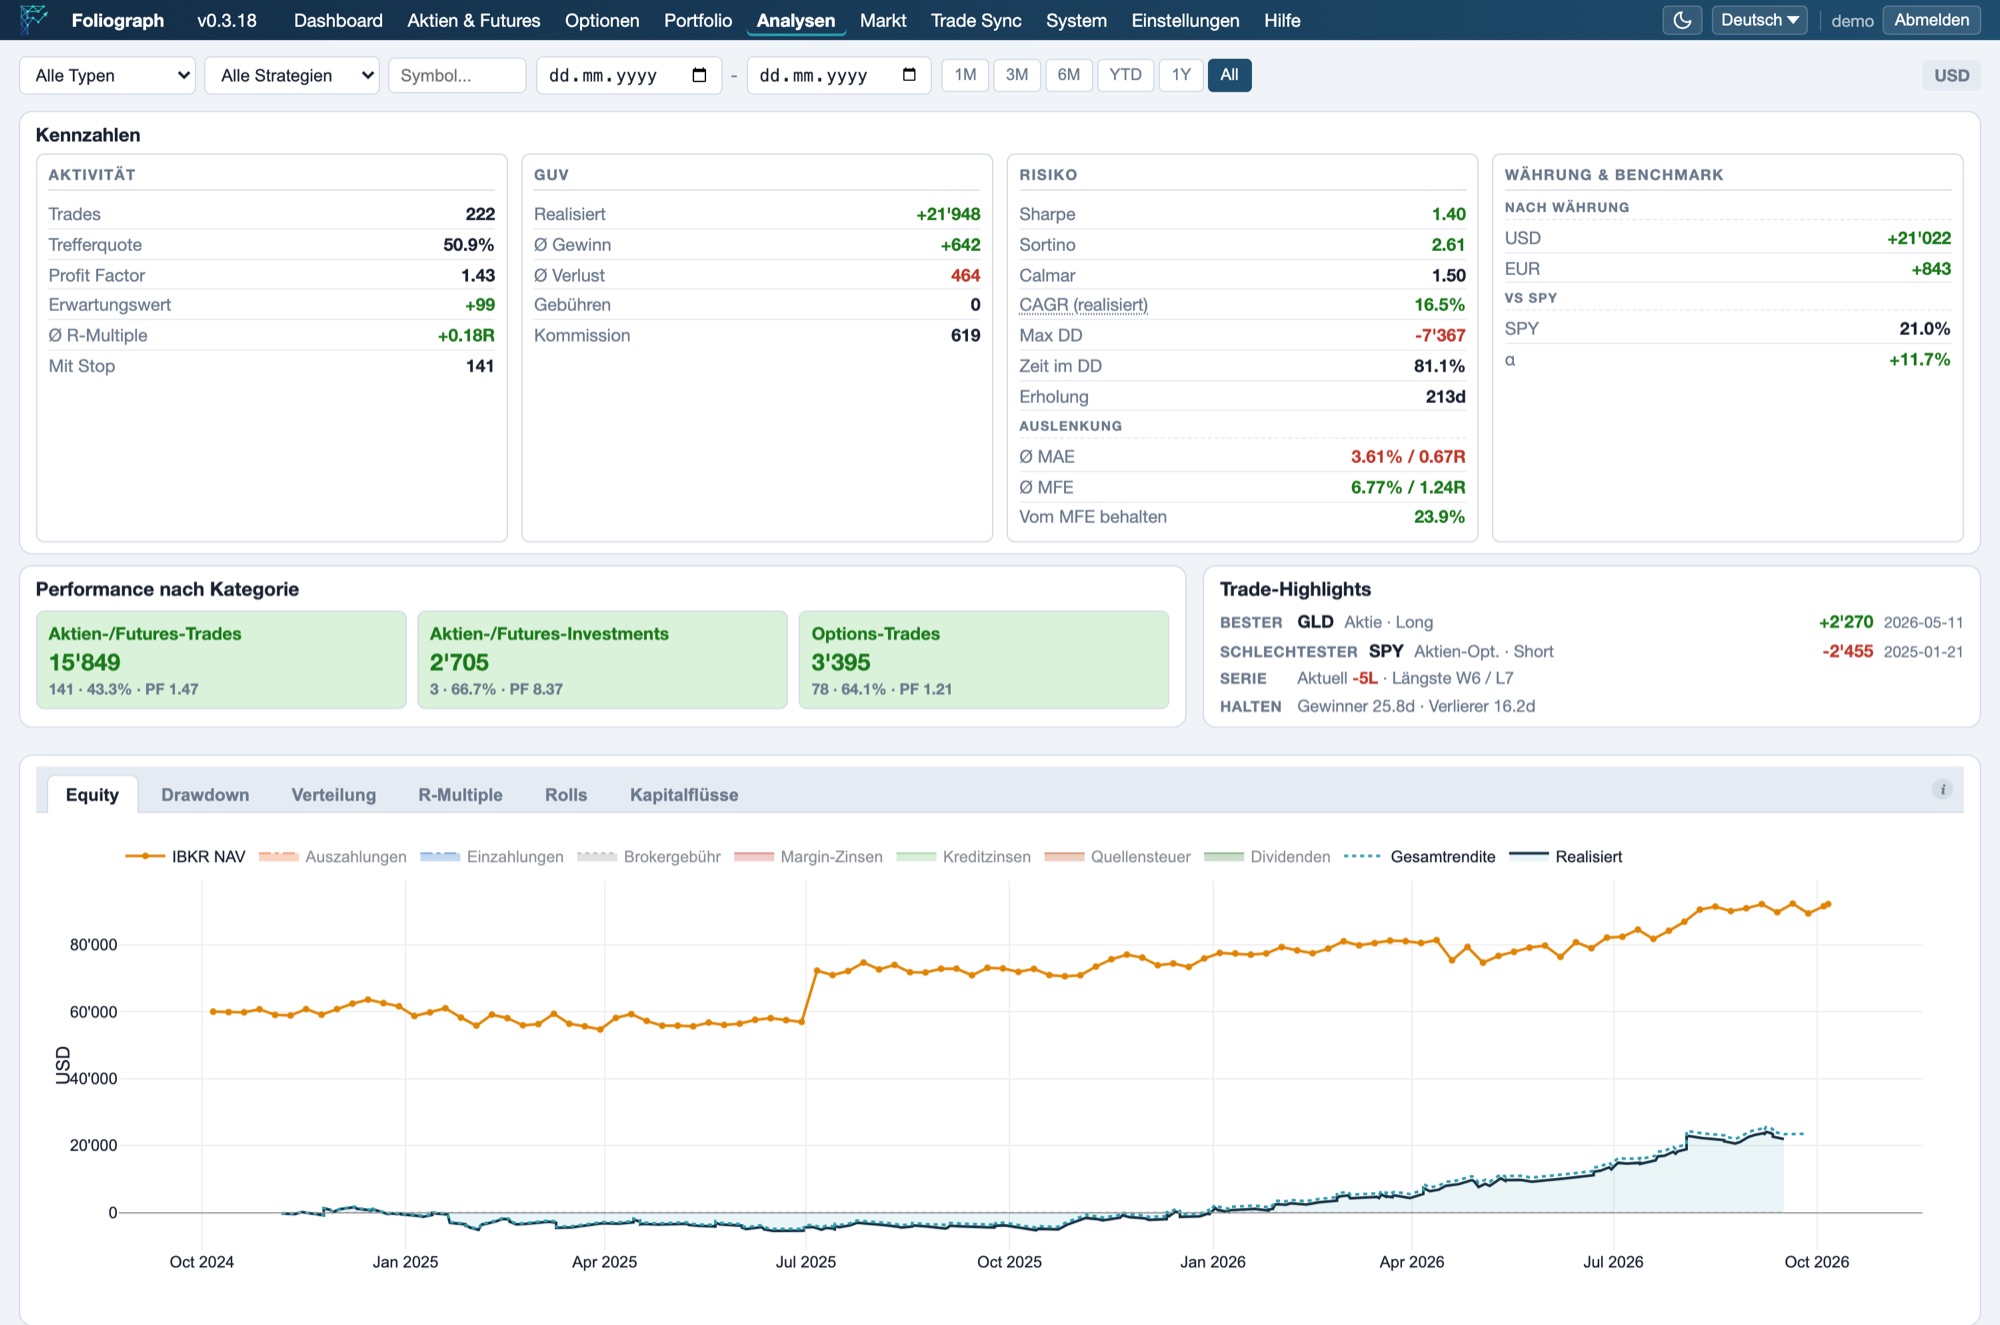Select the Rolls chart tab
This screenshot has width=2000, height=1325.
pos(566,795)
